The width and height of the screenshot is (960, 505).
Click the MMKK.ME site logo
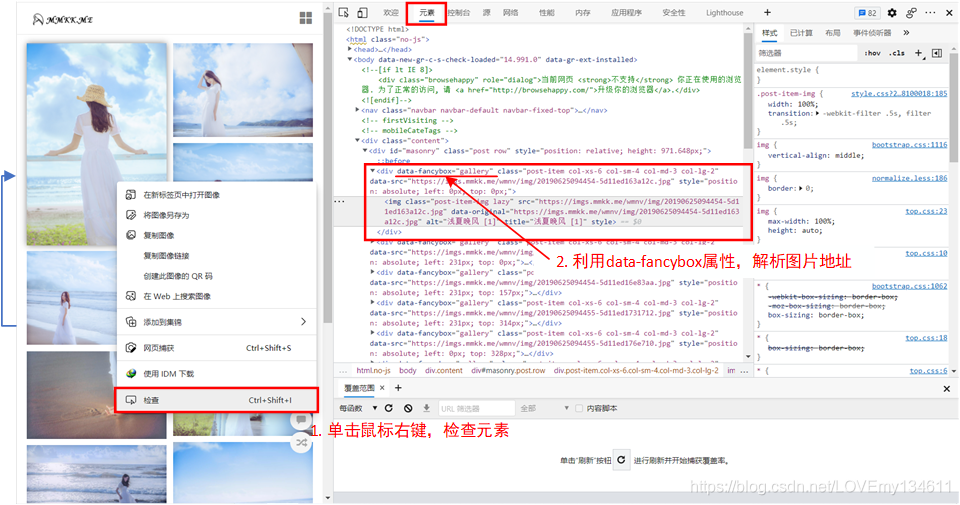click(x=62, y=20)
